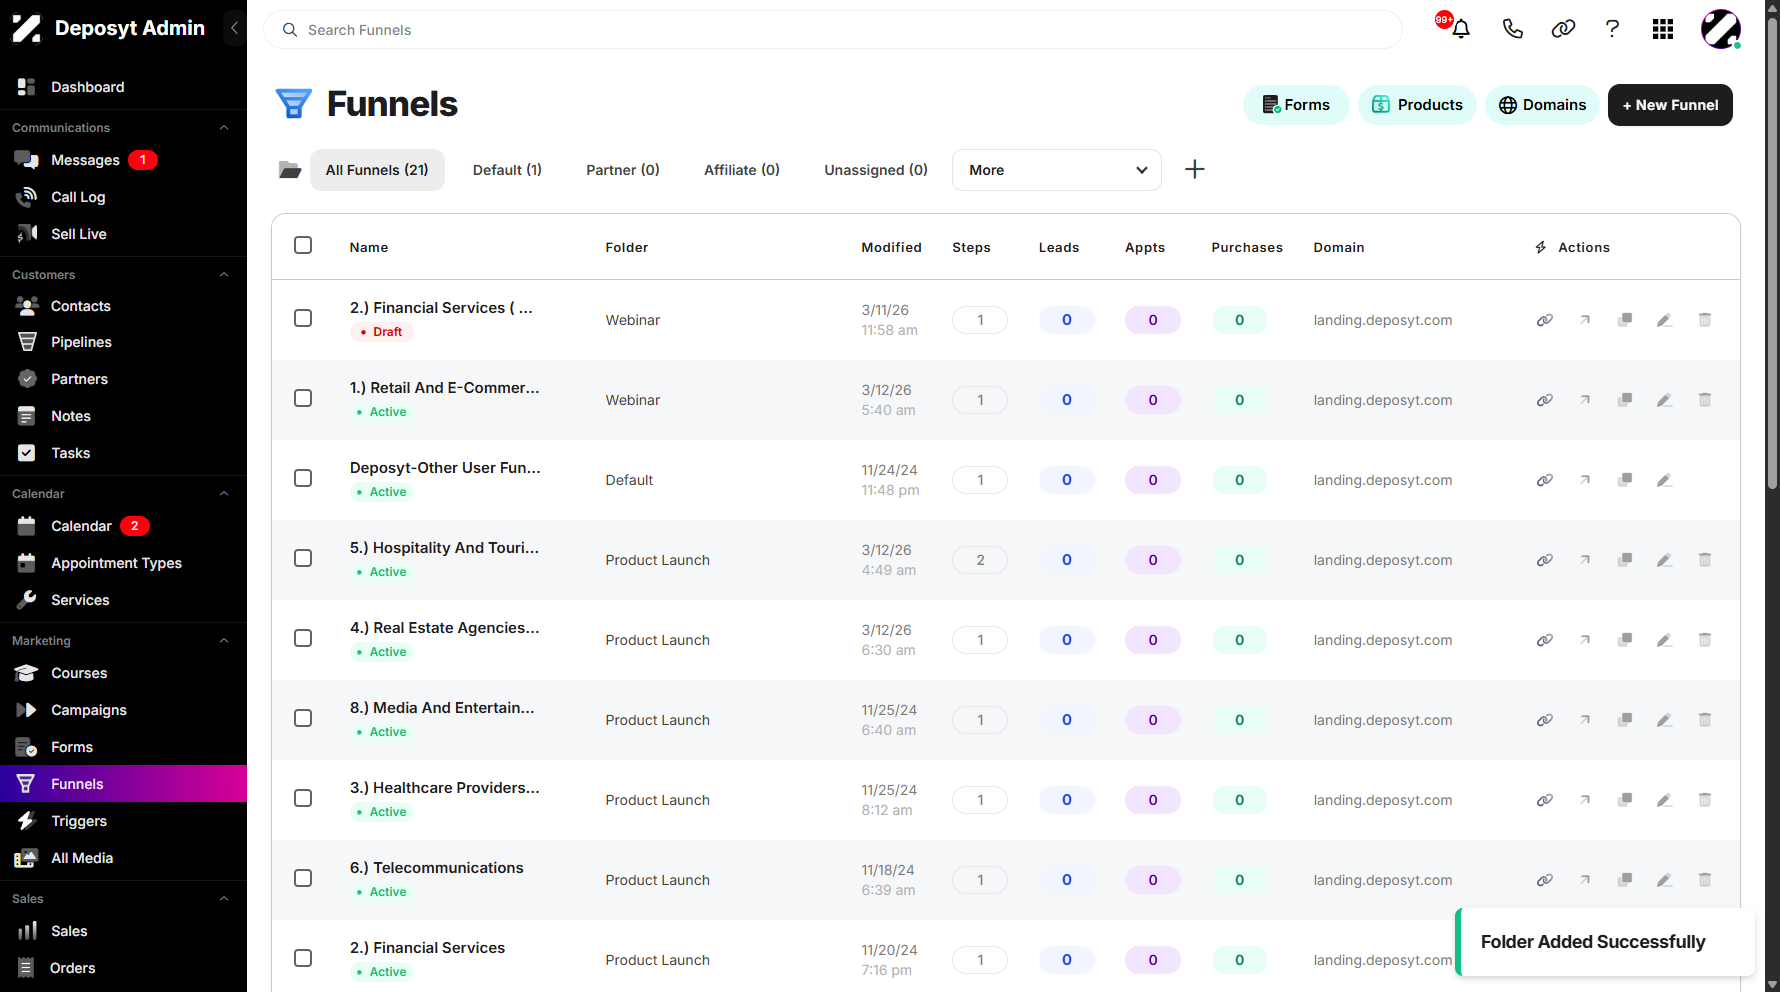The image size is (1780, 992).
Task: Check the 2.) Financial Services Draft row checkbox
Action: 303,318
